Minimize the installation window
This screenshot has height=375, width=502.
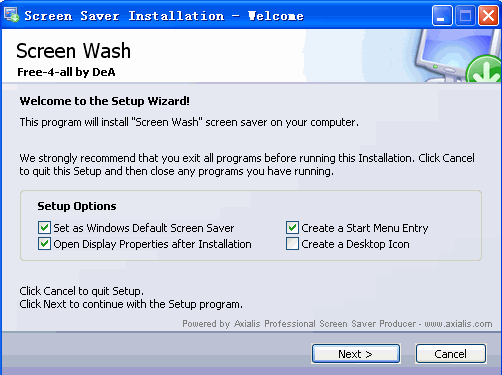442,15
